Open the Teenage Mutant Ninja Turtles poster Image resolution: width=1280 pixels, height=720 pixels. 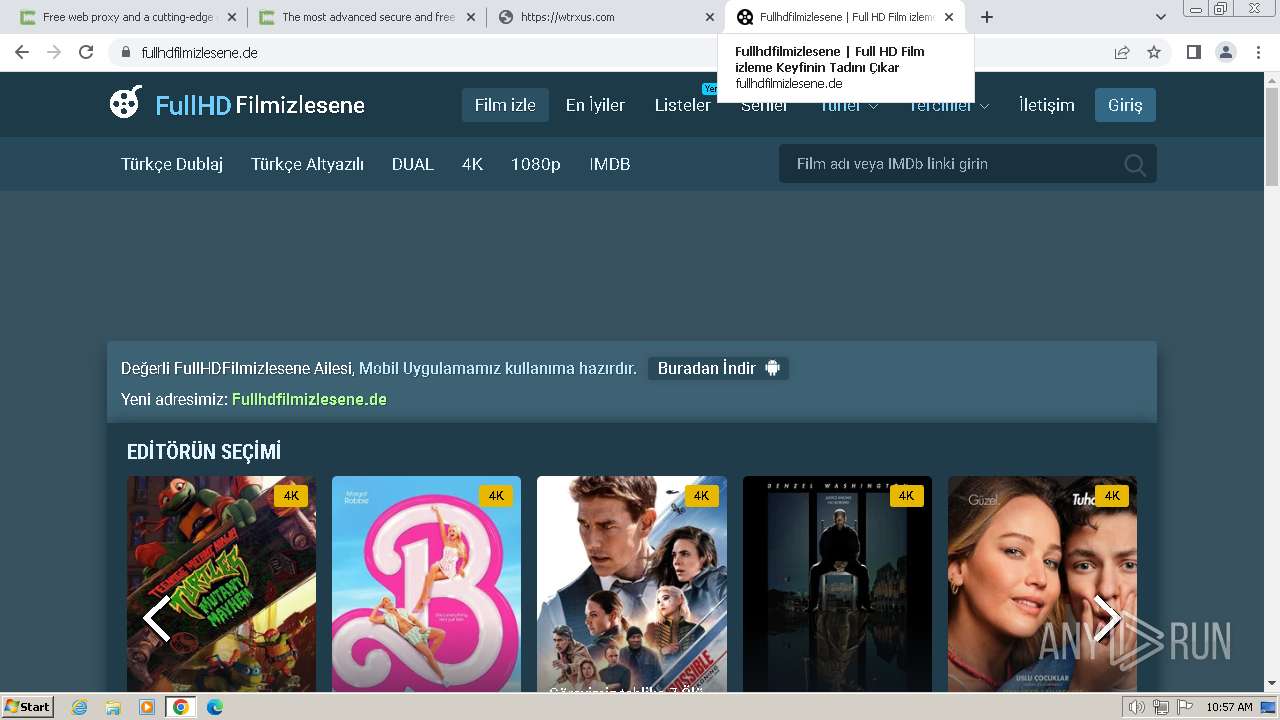point(221,584)
